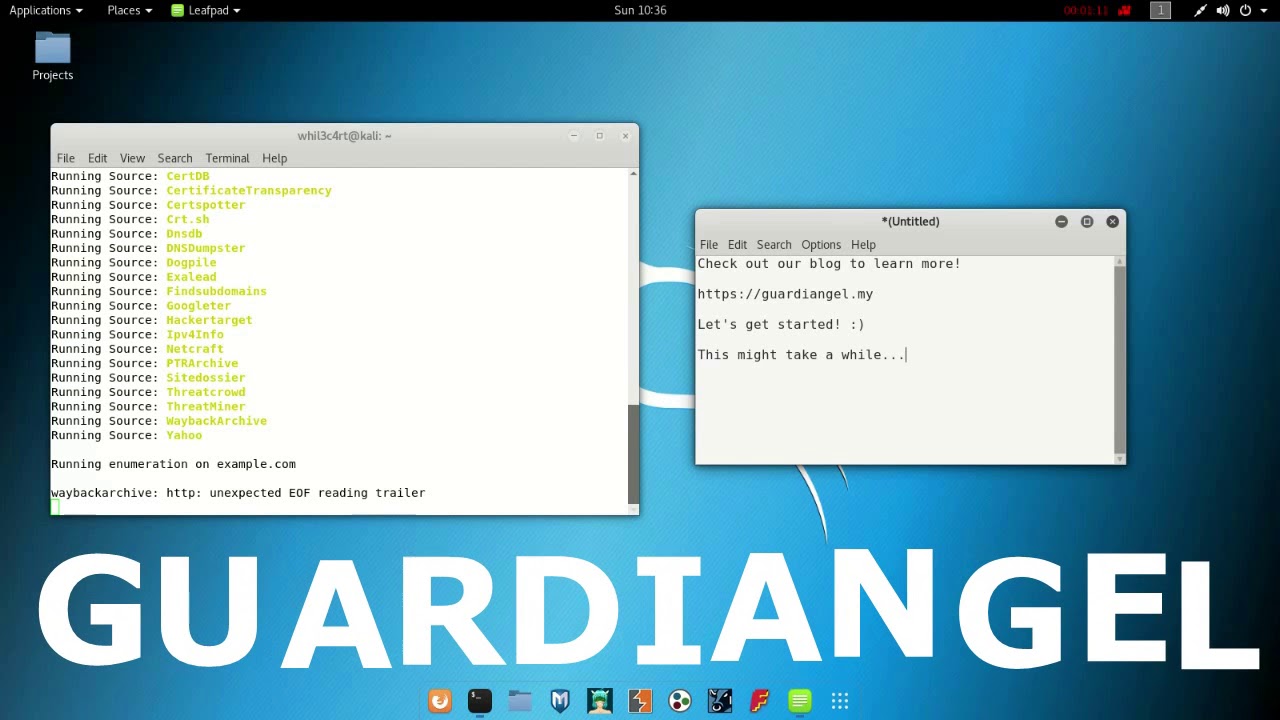
Task: Open terminal Search menu
Action: pyautogui.click(x=174, y=158)
